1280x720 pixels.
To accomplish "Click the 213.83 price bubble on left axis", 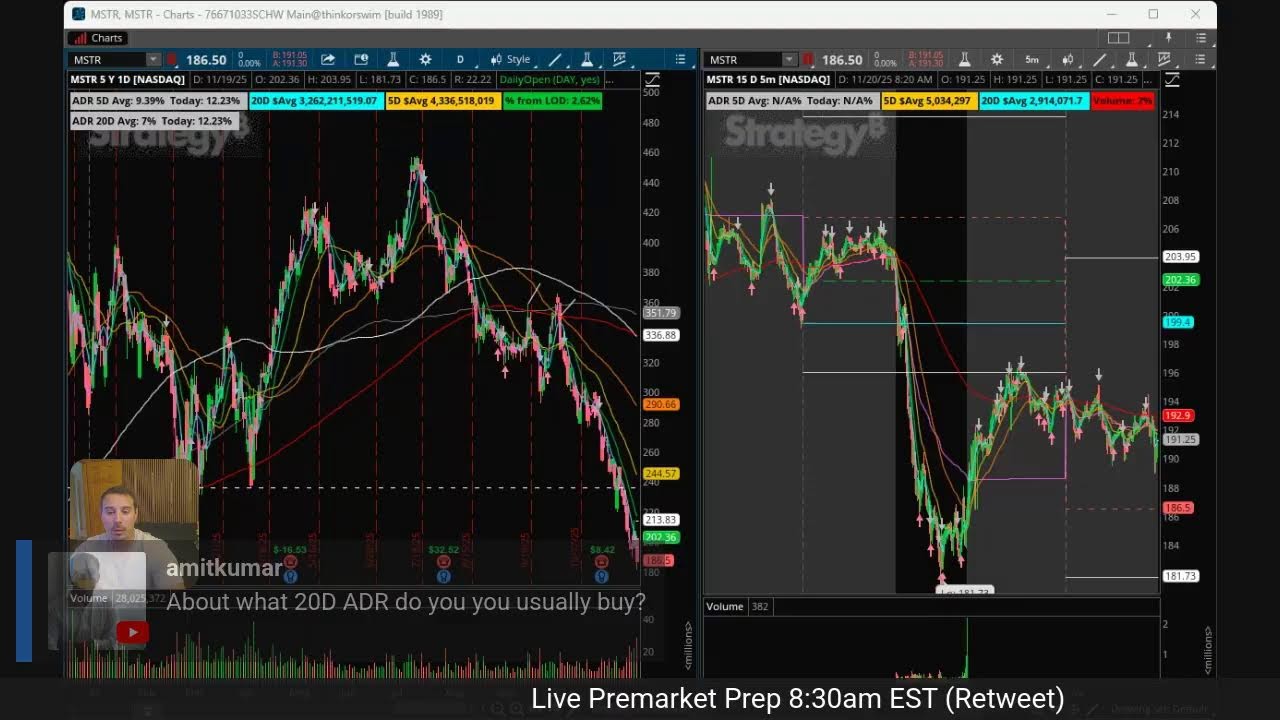I will tap(661, 519).
